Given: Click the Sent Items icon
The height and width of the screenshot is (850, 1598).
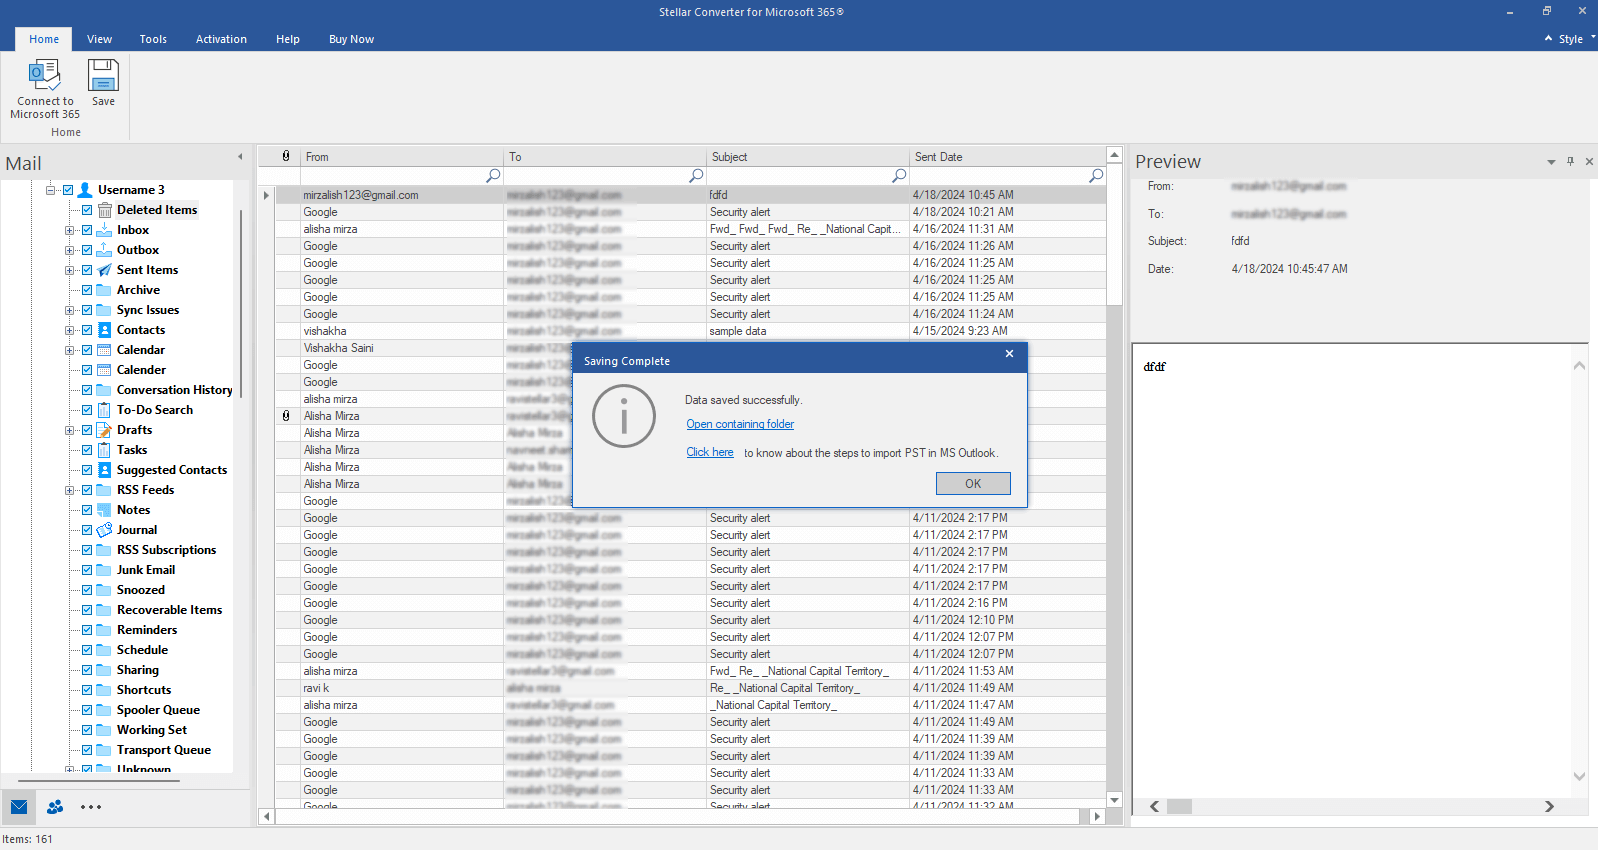Looking at the screenshot, I should 104,270.
